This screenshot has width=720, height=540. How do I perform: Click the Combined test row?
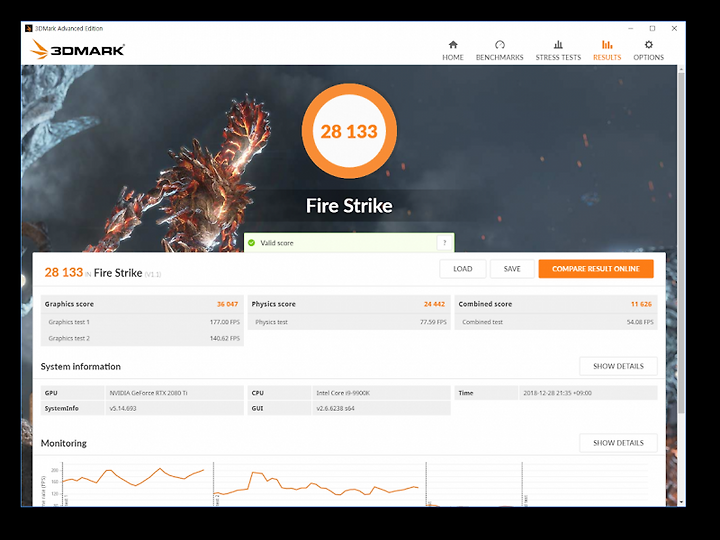click(x=556, y=322)
